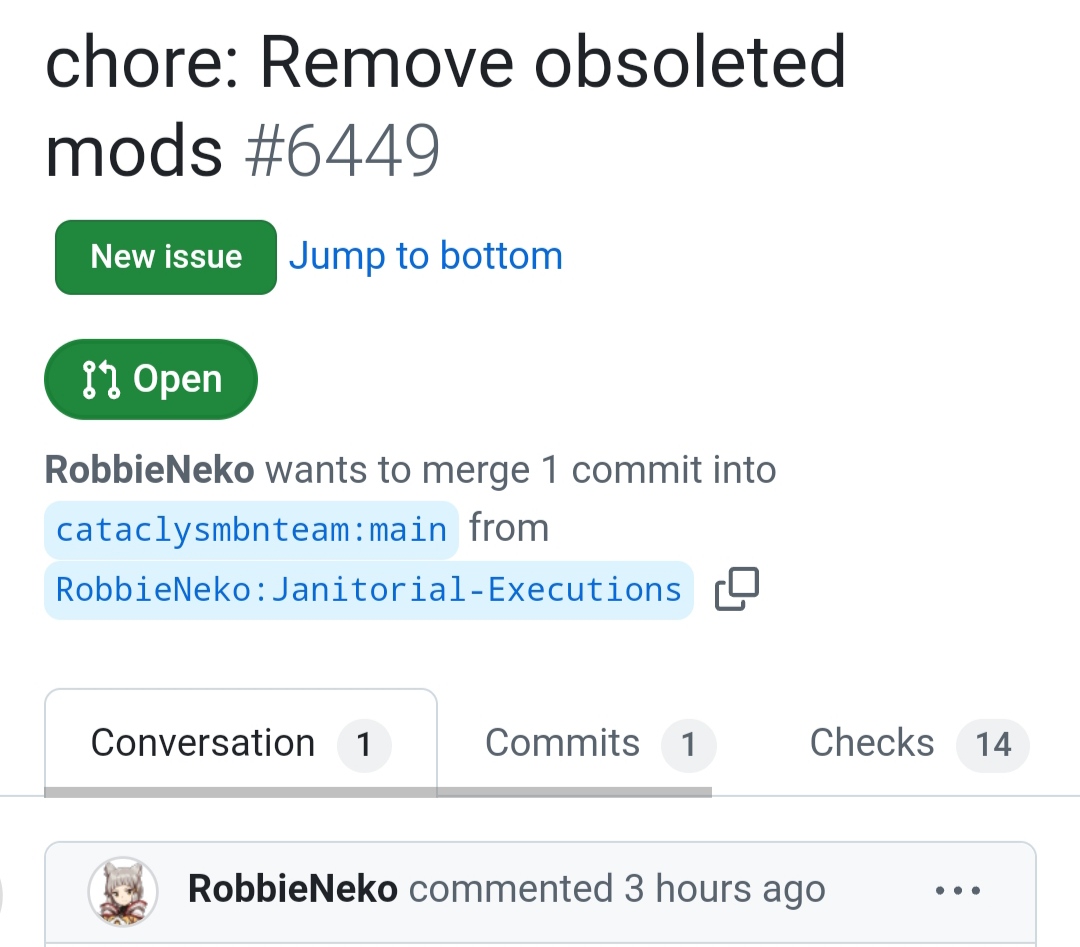The width and height of the screenshot is (1080, 947).
Task: Click the Commits count badge
Action: point(688,744)
